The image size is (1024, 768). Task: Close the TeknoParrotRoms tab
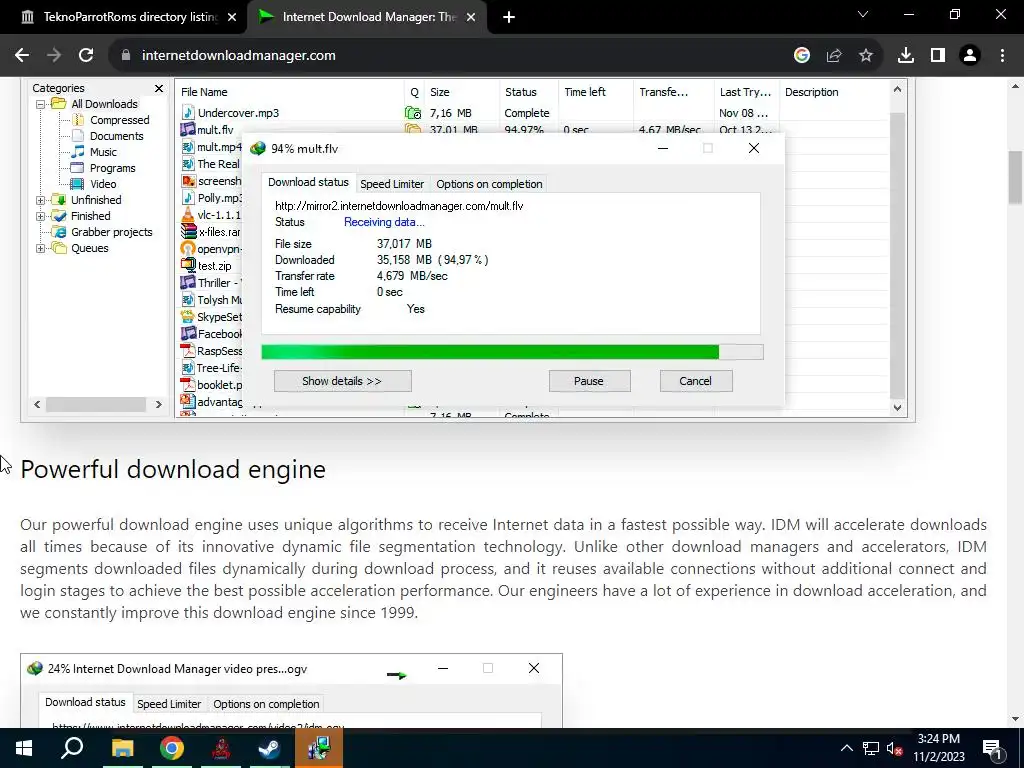coord(232,17)
